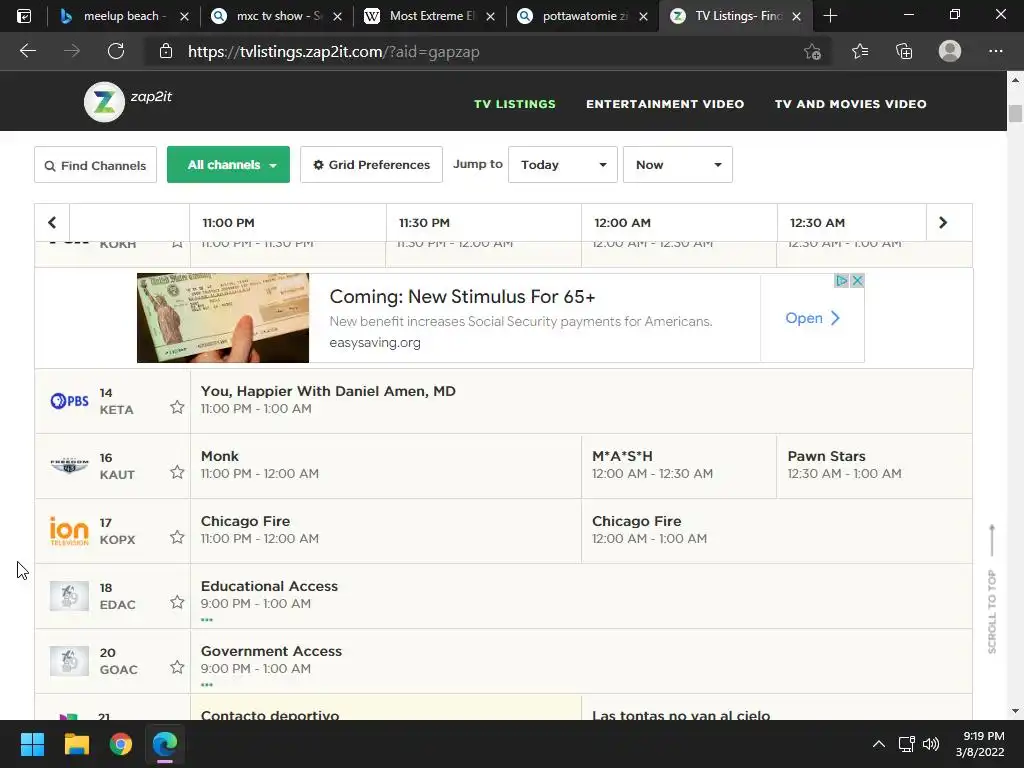Image resolution: width=1024 pixels, height=768 pixels.
Task: Switch to the Most Extreme Wikipedia tab
Action: [429, 16]
